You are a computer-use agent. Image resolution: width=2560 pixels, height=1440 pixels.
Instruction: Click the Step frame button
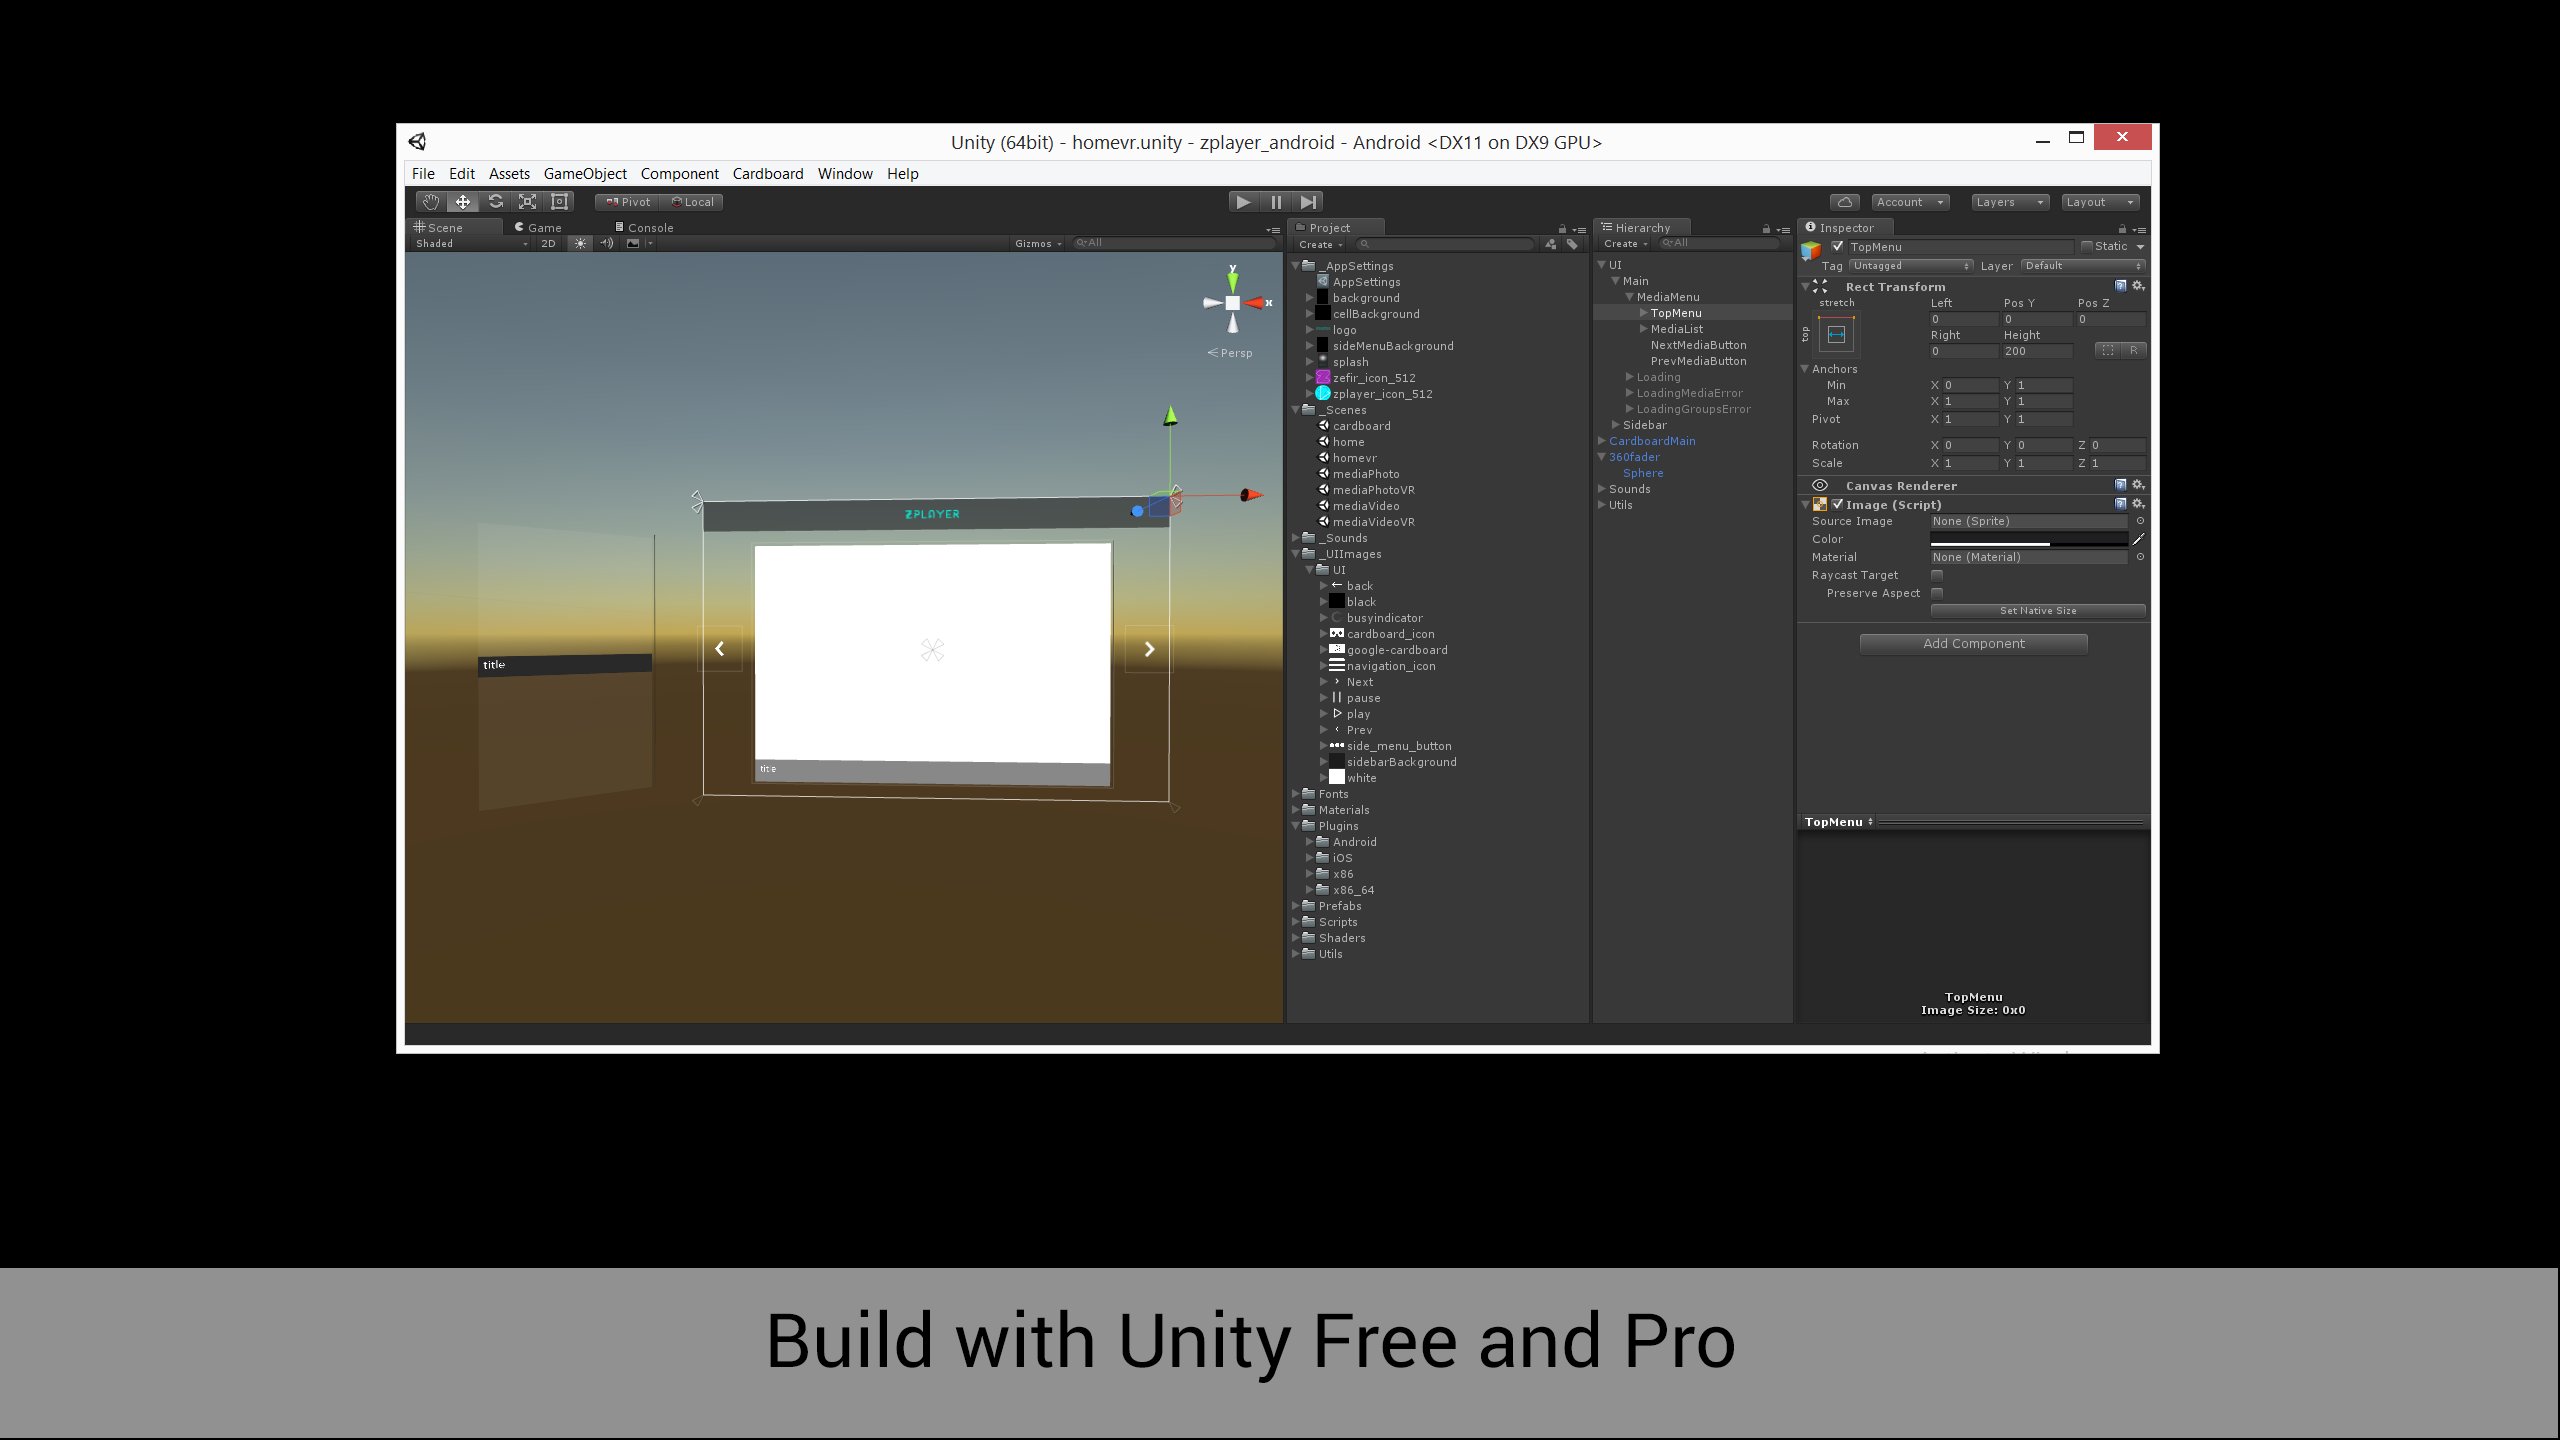point(1308,202)
